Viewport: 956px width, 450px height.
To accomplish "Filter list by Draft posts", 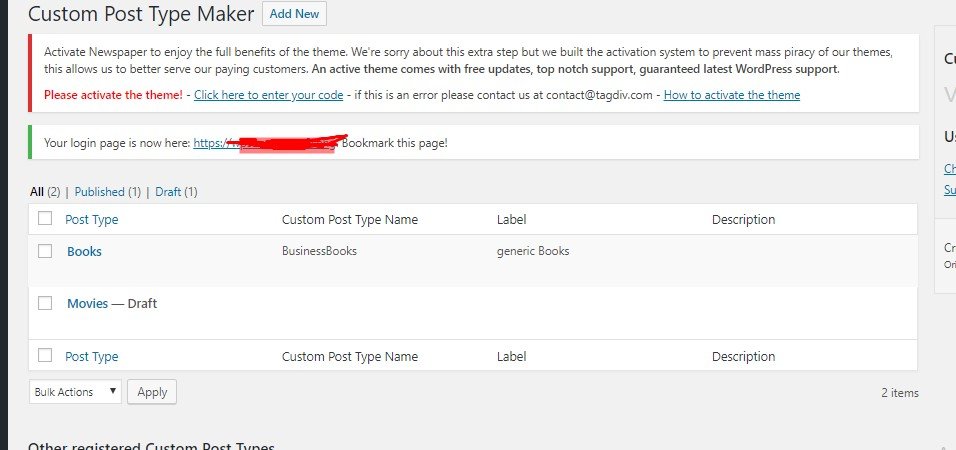I will click(167, 192).
